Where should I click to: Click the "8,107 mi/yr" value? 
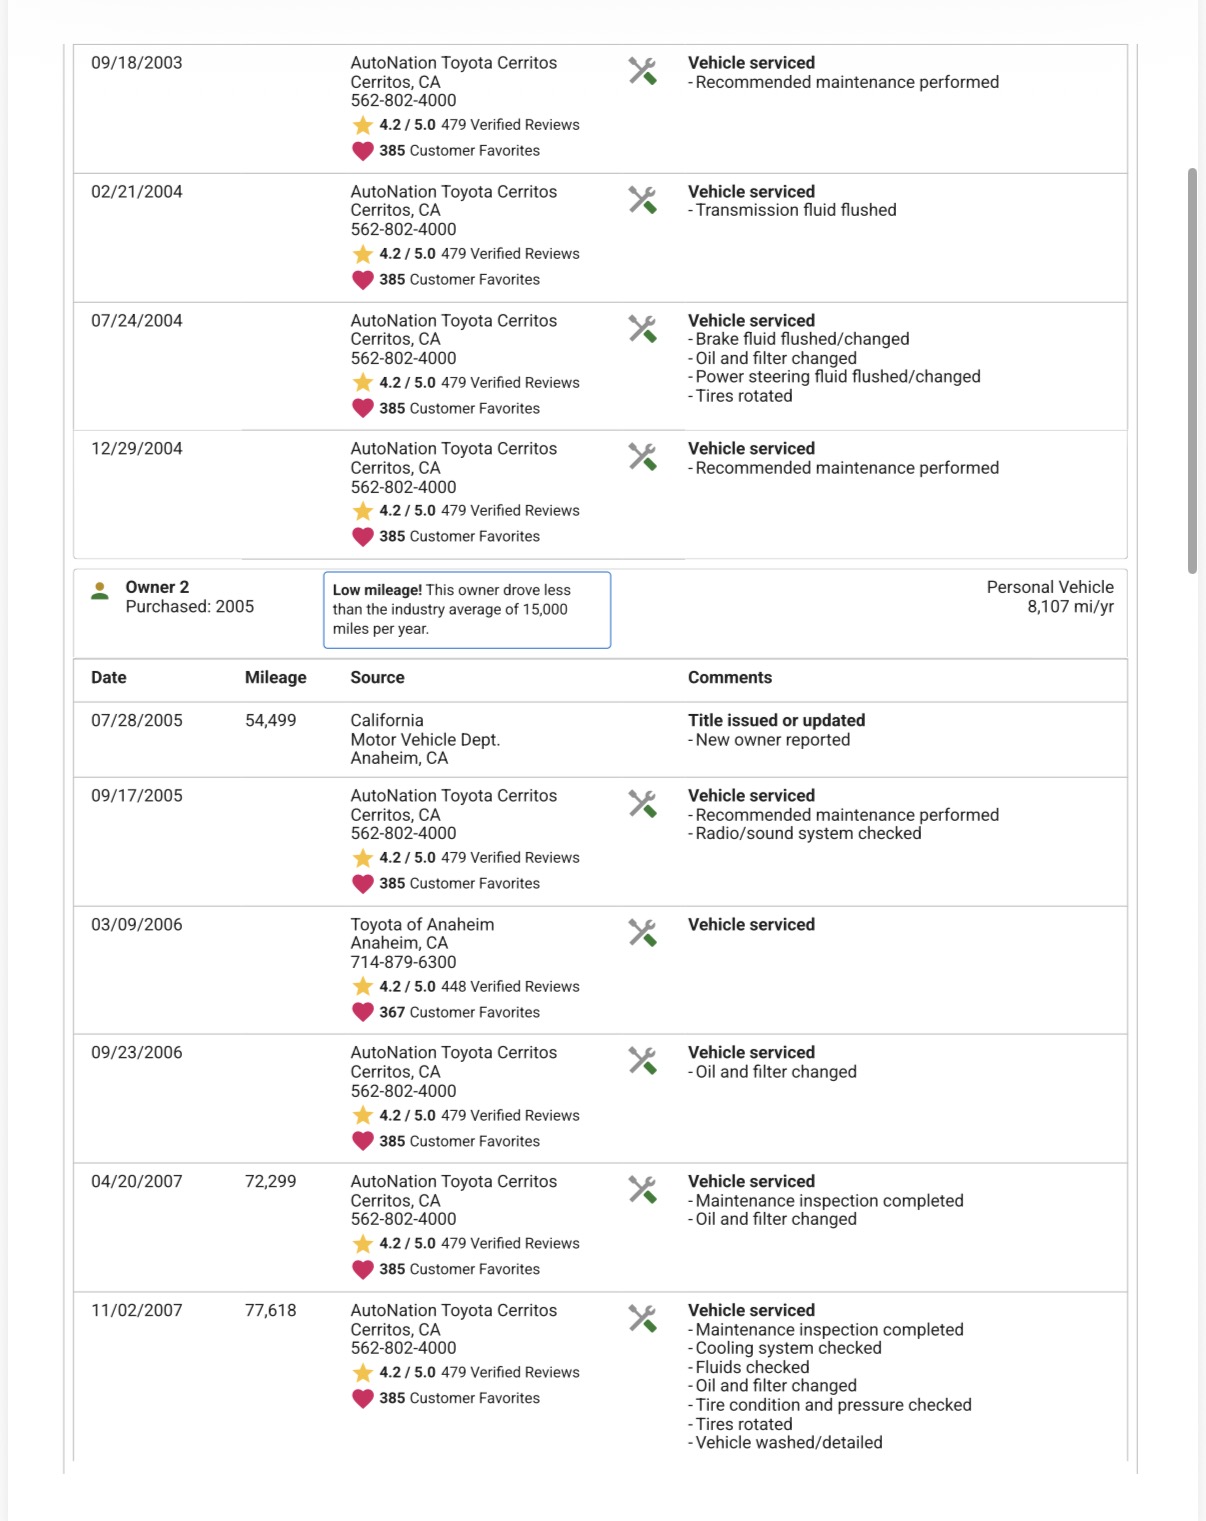point(1070,607)
